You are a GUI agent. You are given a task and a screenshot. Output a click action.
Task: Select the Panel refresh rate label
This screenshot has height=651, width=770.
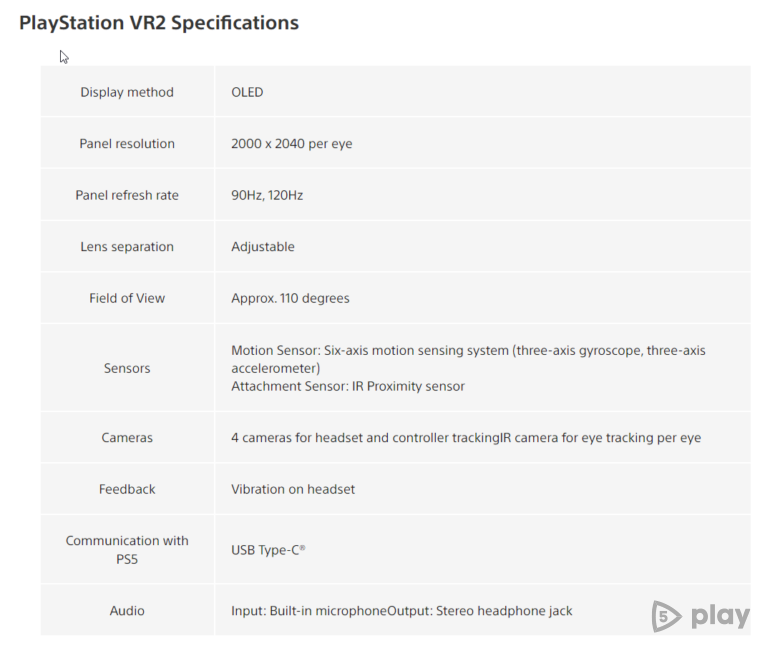coord(127,195)
